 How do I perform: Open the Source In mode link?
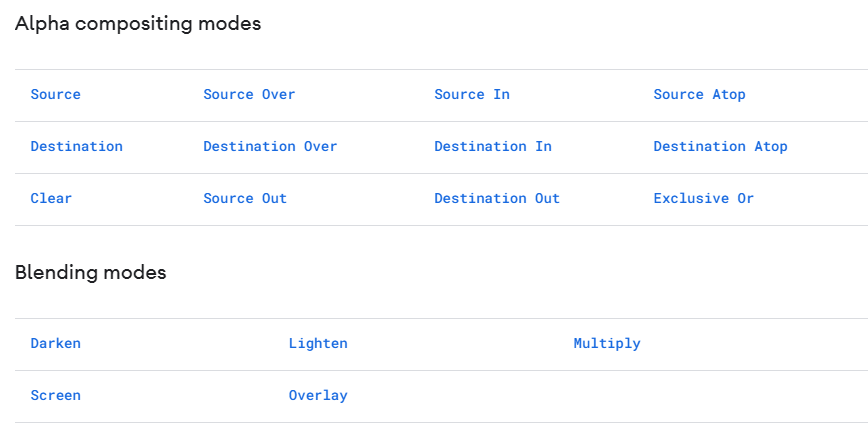tap(472, 95)
